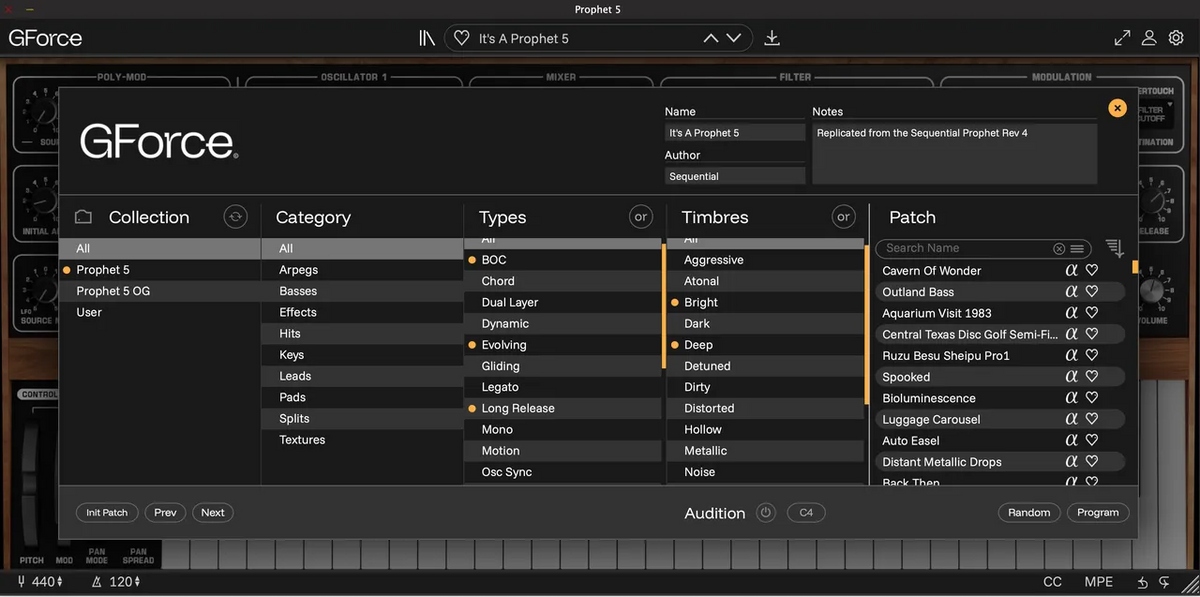This screenshot has width=1200, height=597.
Task: Adjust the 440 tuning stepper
Action: [60, 582]
